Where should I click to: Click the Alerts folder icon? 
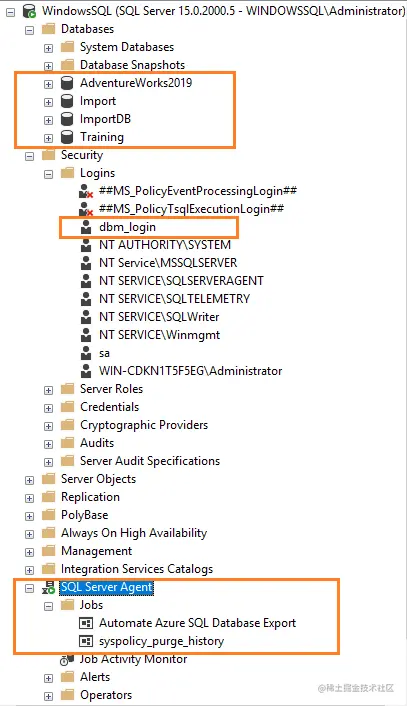click(x=67, y=677)
